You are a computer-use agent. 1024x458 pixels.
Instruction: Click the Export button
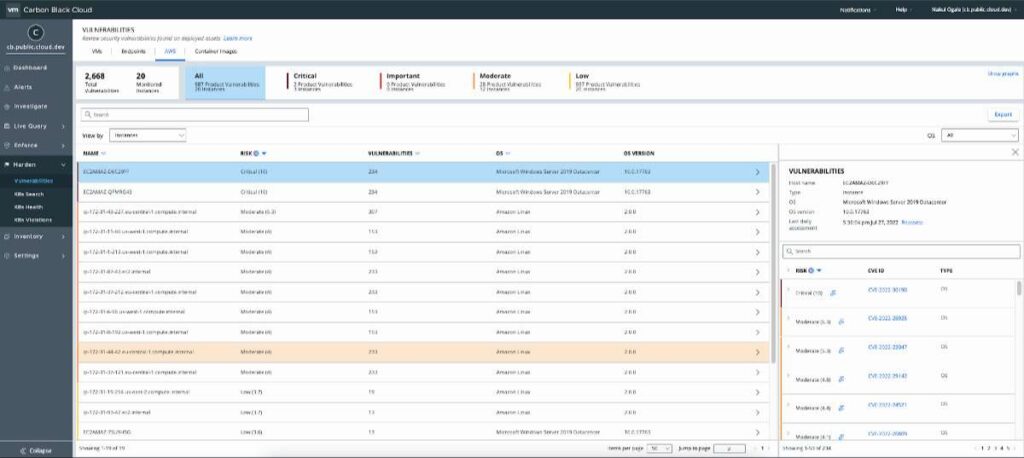pyautogui.click(x=1003, y=114)
